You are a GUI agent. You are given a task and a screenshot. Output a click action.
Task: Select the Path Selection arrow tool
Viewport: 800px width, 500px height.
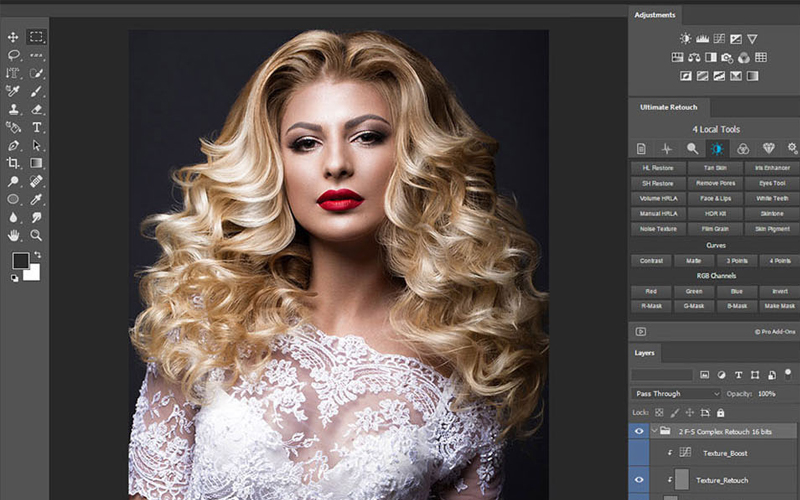36,145
